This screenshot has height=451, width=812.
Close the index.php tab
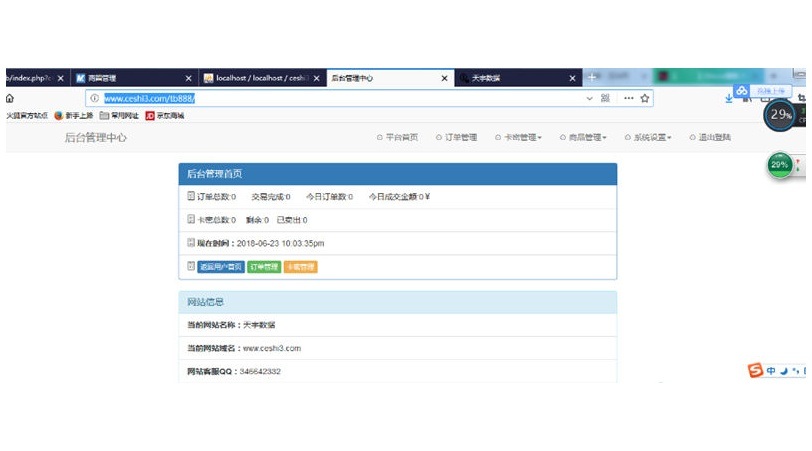point(61,78)
